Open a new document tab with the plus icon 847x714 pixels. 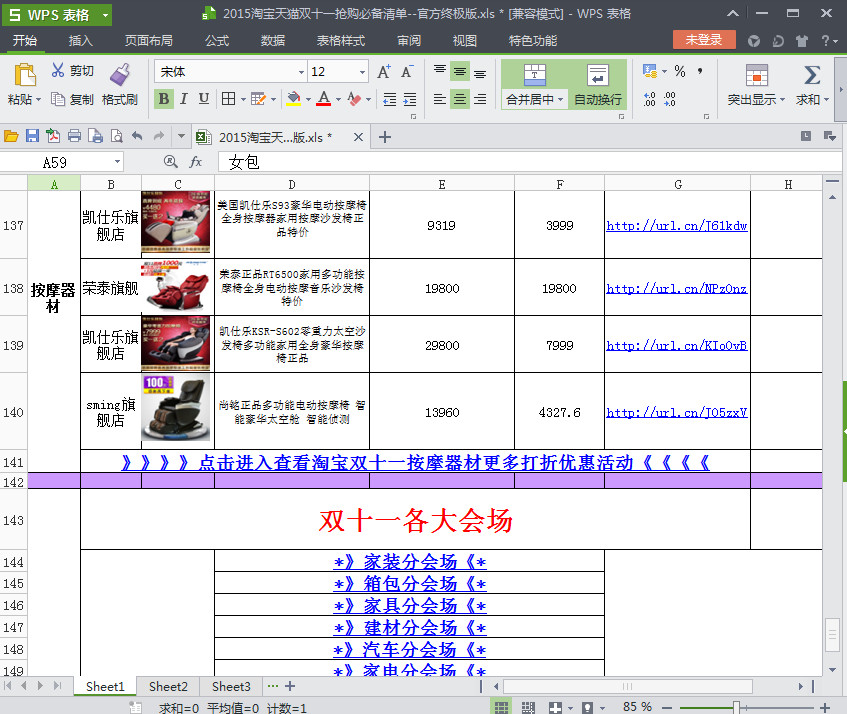385,137
